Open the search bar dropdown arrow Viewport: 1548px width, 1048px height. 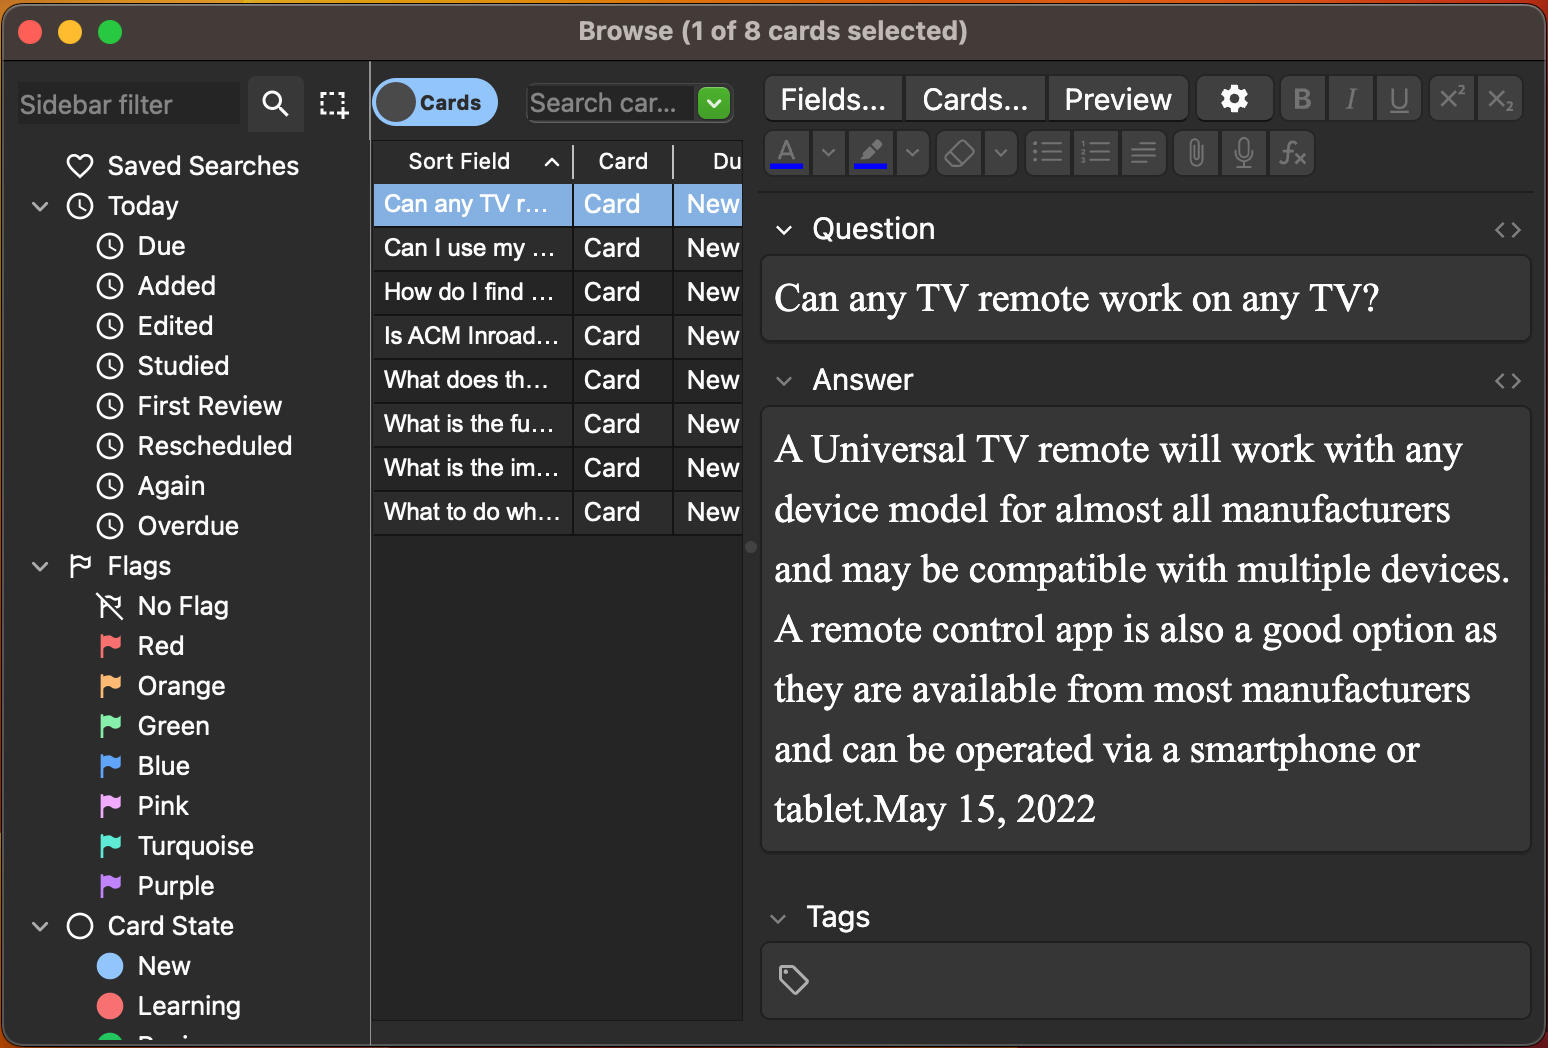pyautogui.click(x=714, y=103)
